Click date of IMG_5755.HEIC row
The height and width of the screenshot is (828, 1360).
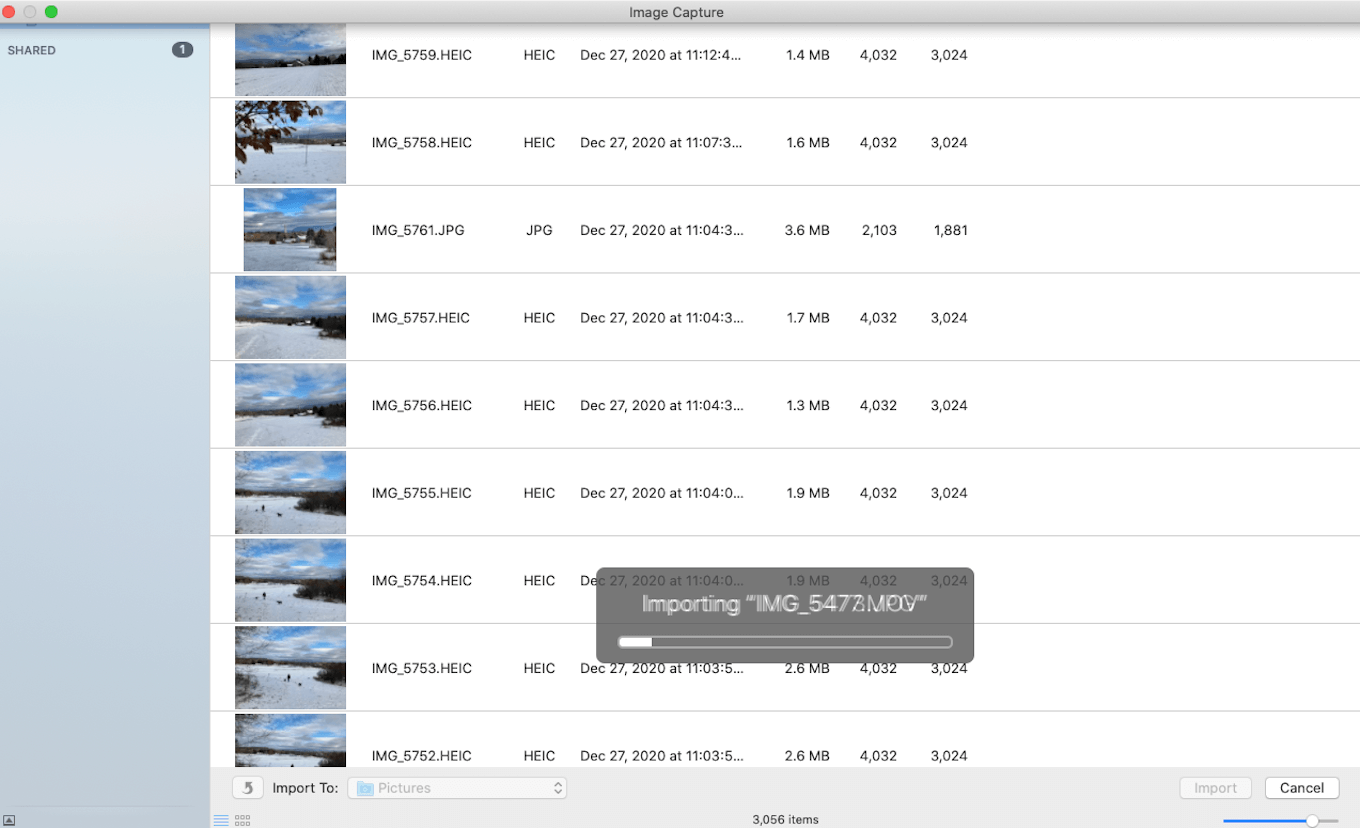(x=661, y=493)
